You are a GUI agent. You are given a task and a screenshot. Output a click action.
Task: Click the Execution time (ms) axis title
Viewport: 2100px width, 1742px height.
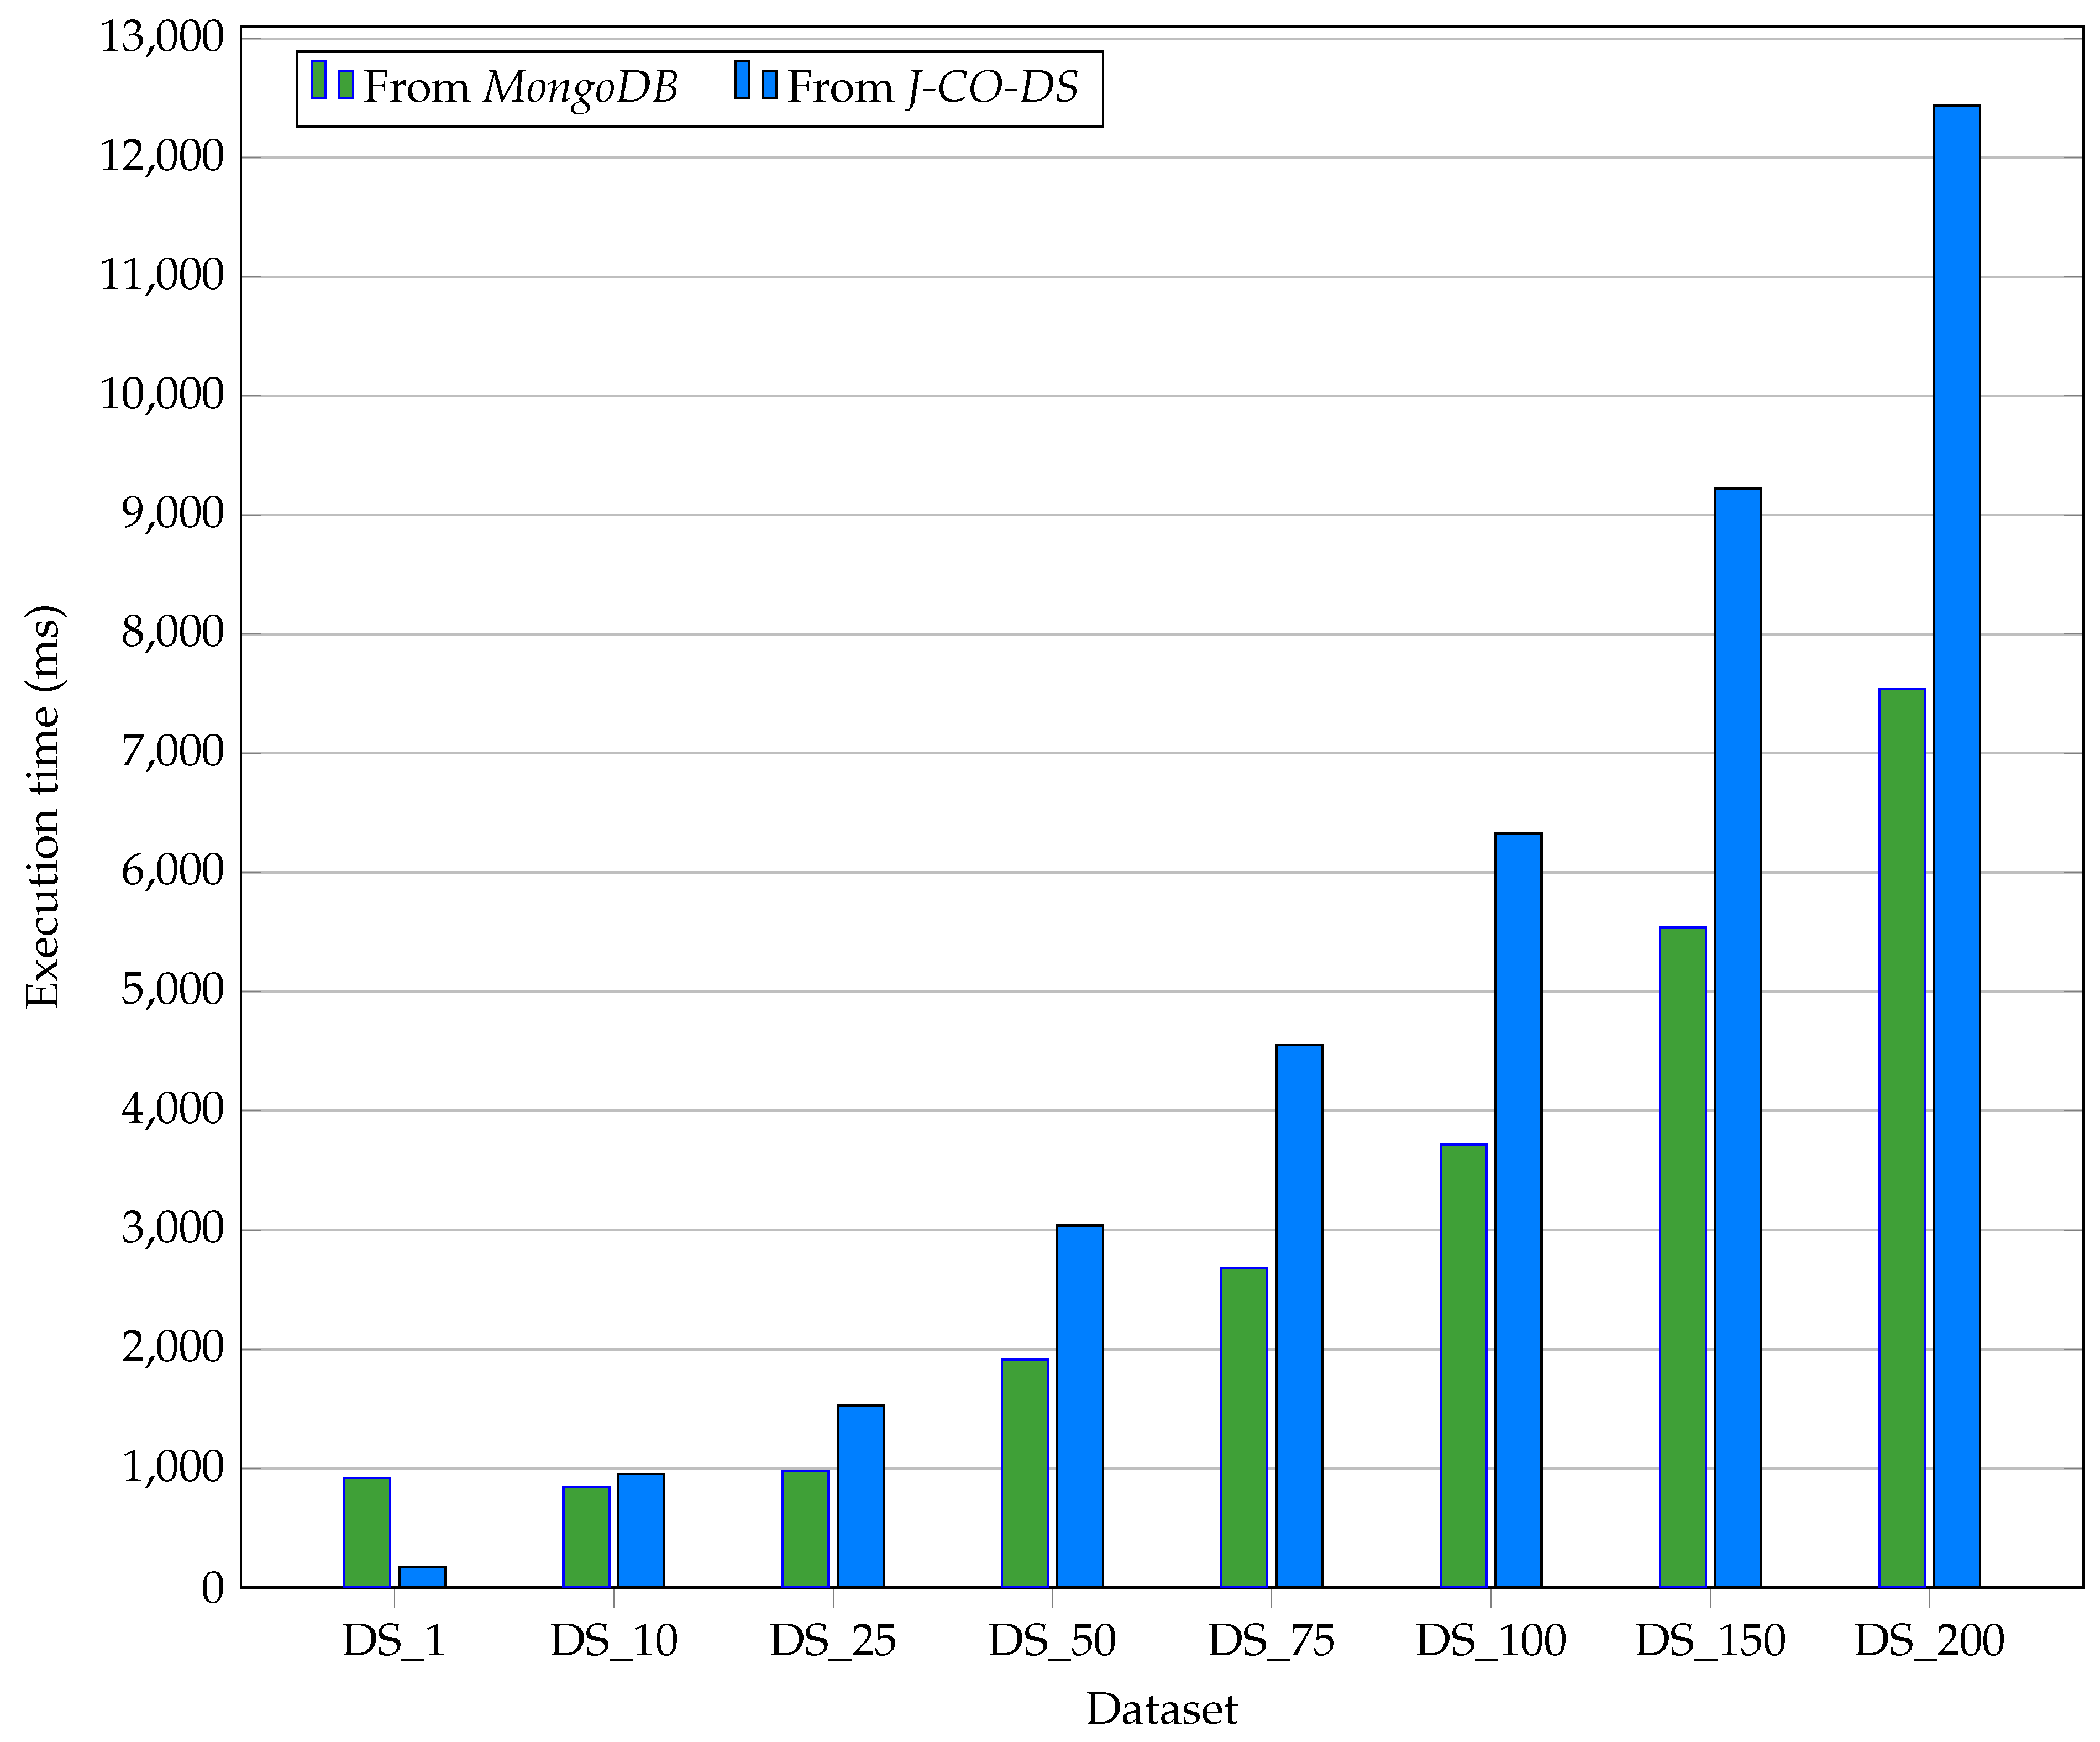point(44,806)
